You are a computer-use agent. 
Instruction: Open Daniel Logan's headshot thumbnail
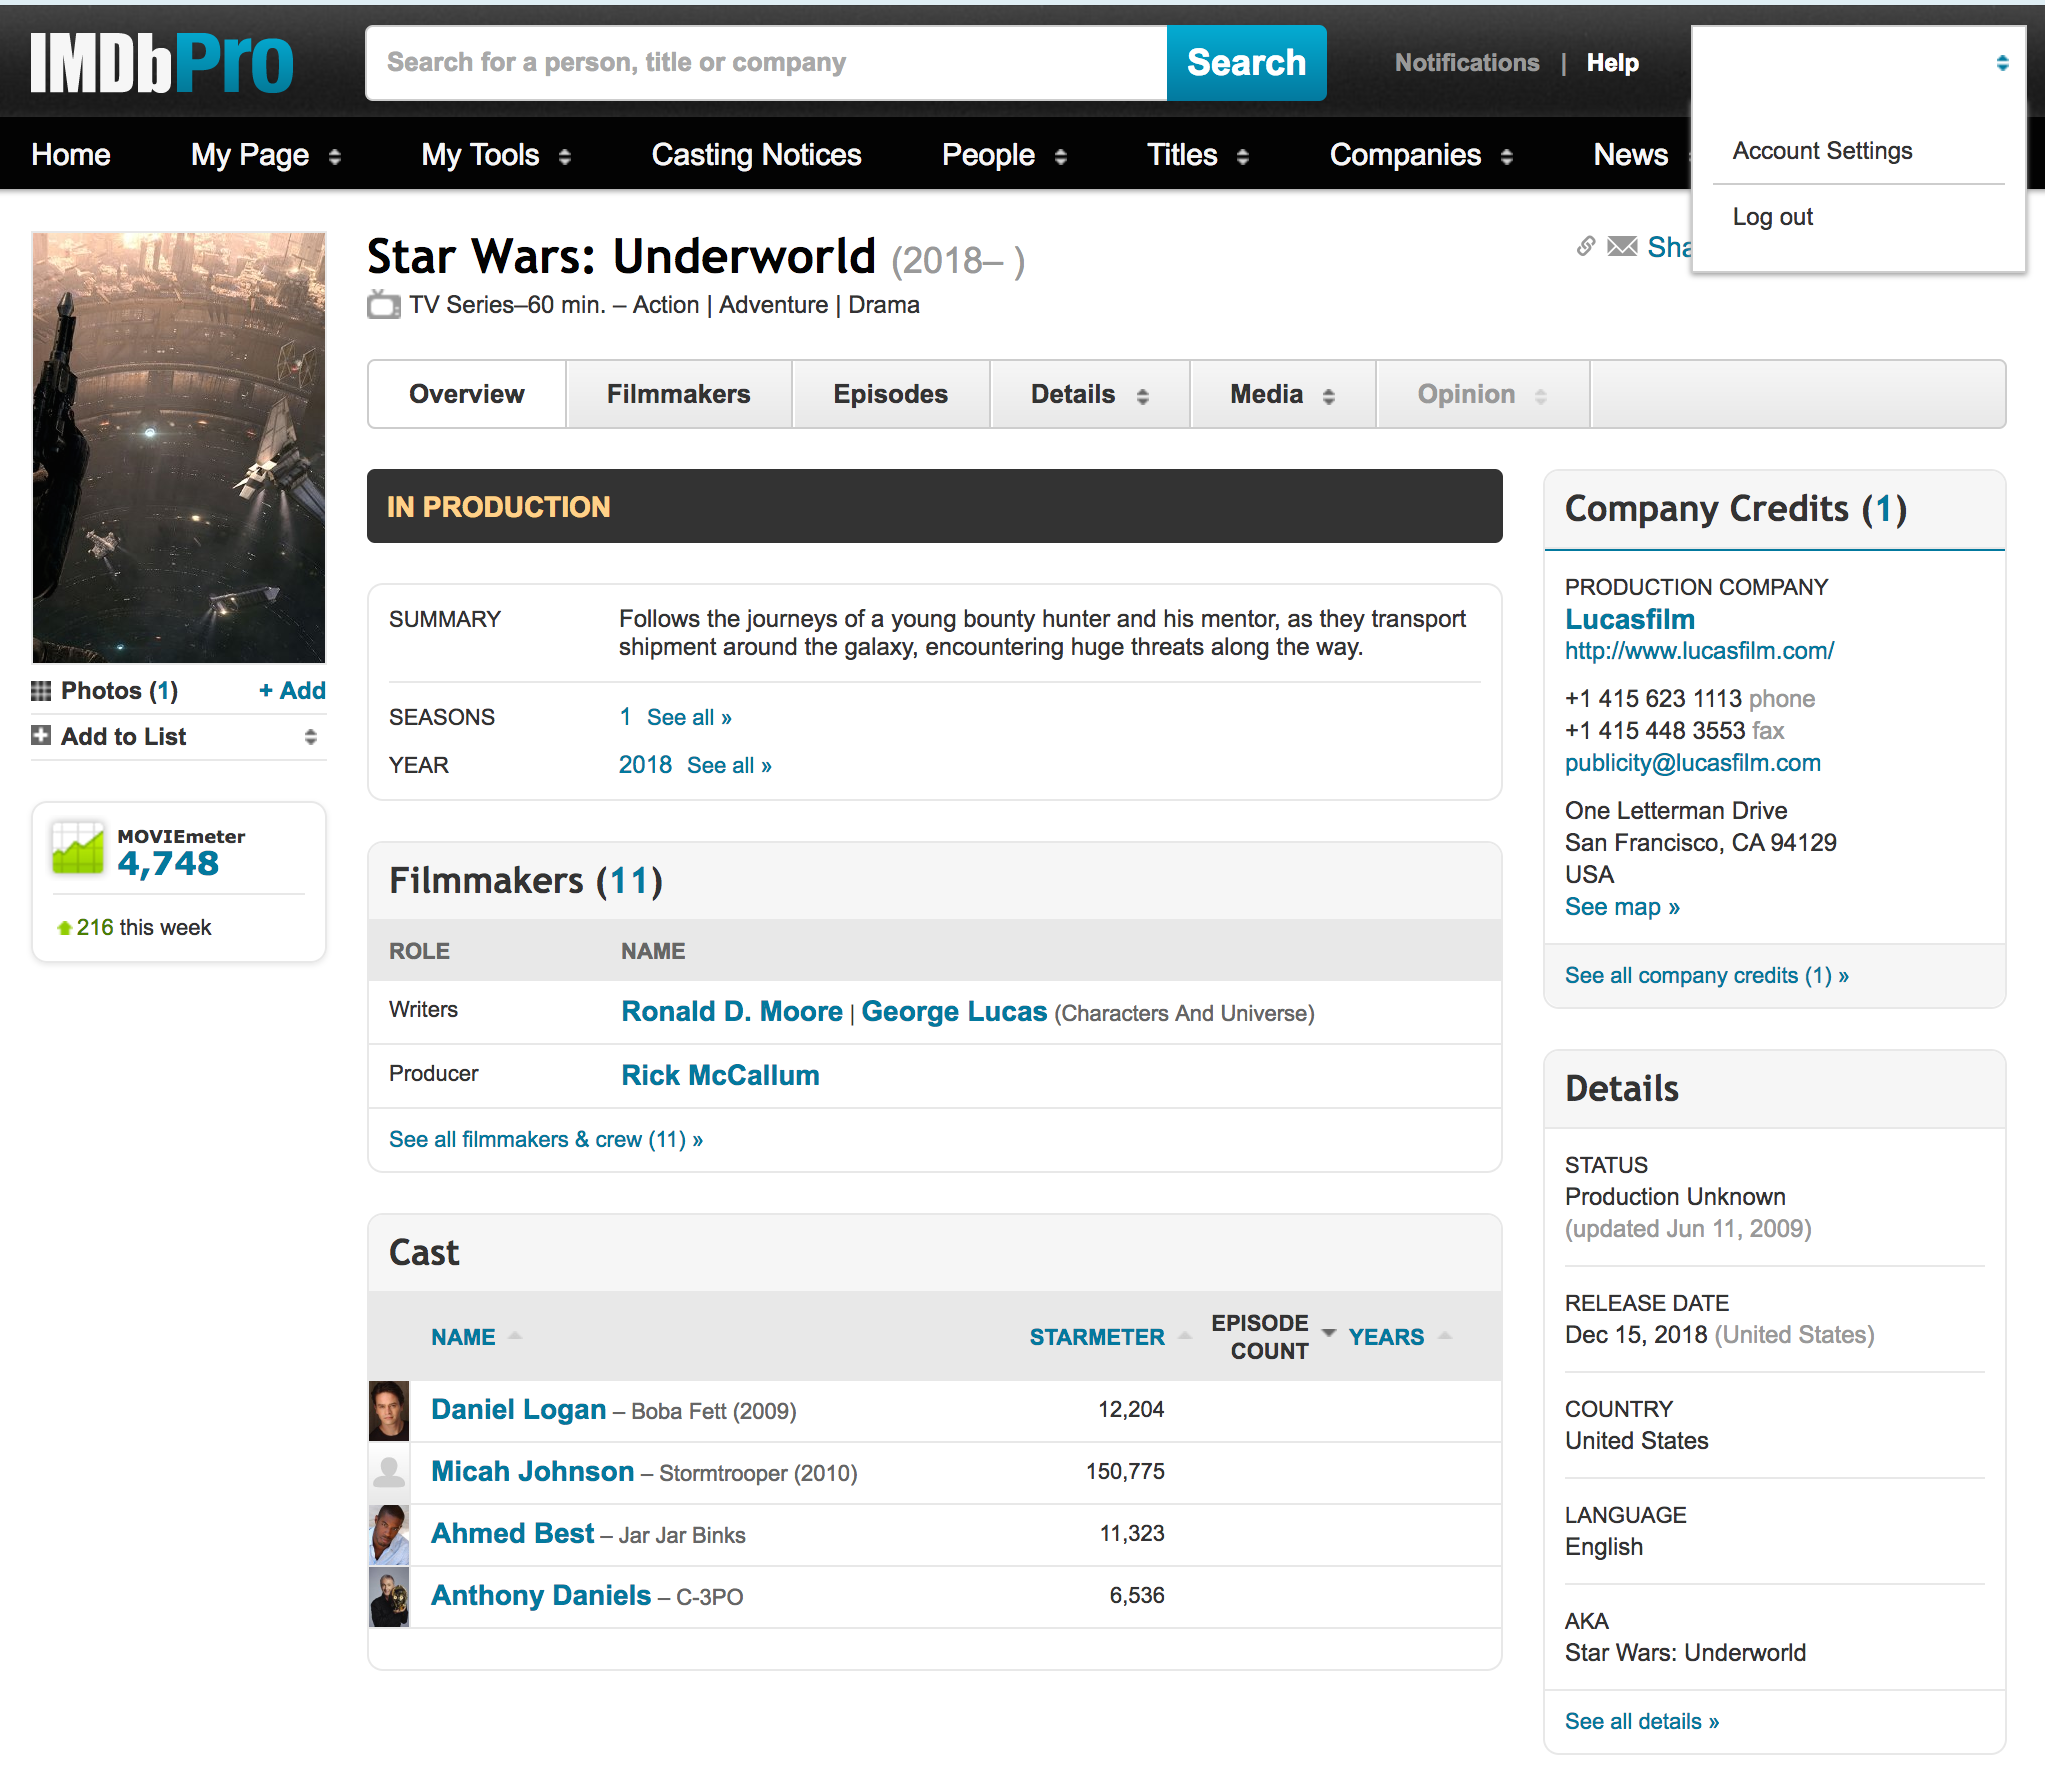tap(389, 1410)
